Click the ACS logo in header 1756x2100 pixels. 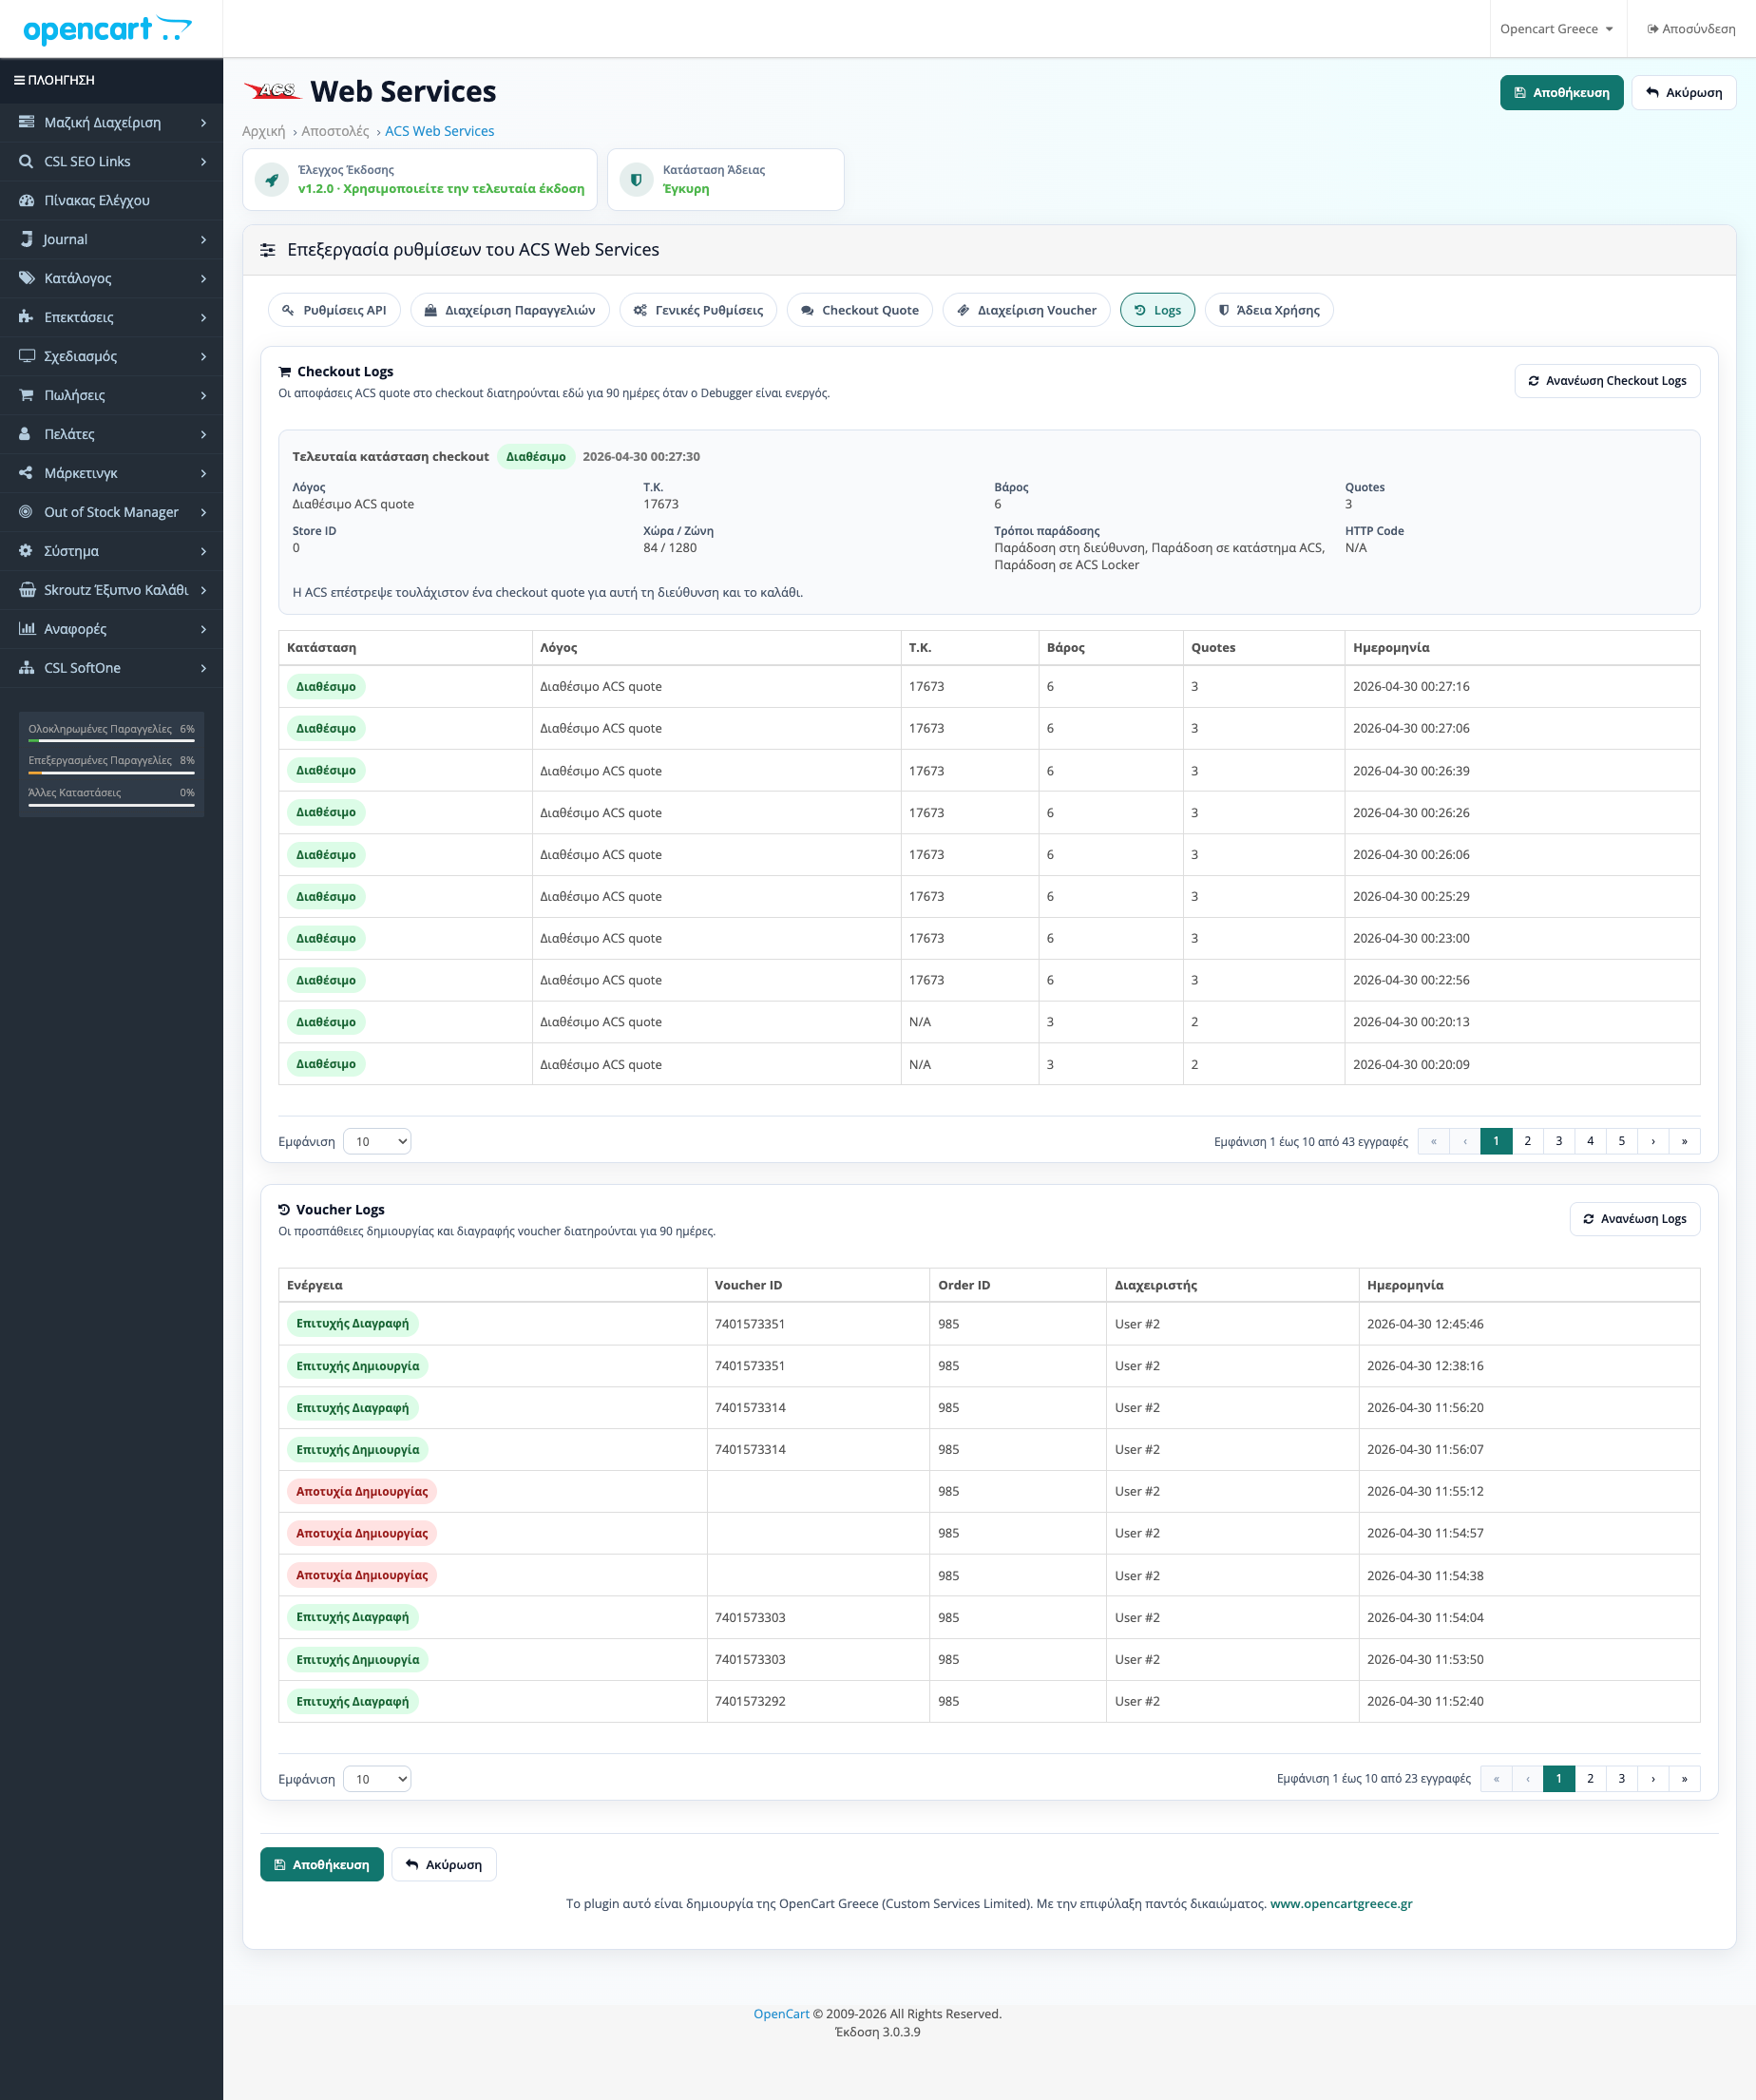(272, 91)
